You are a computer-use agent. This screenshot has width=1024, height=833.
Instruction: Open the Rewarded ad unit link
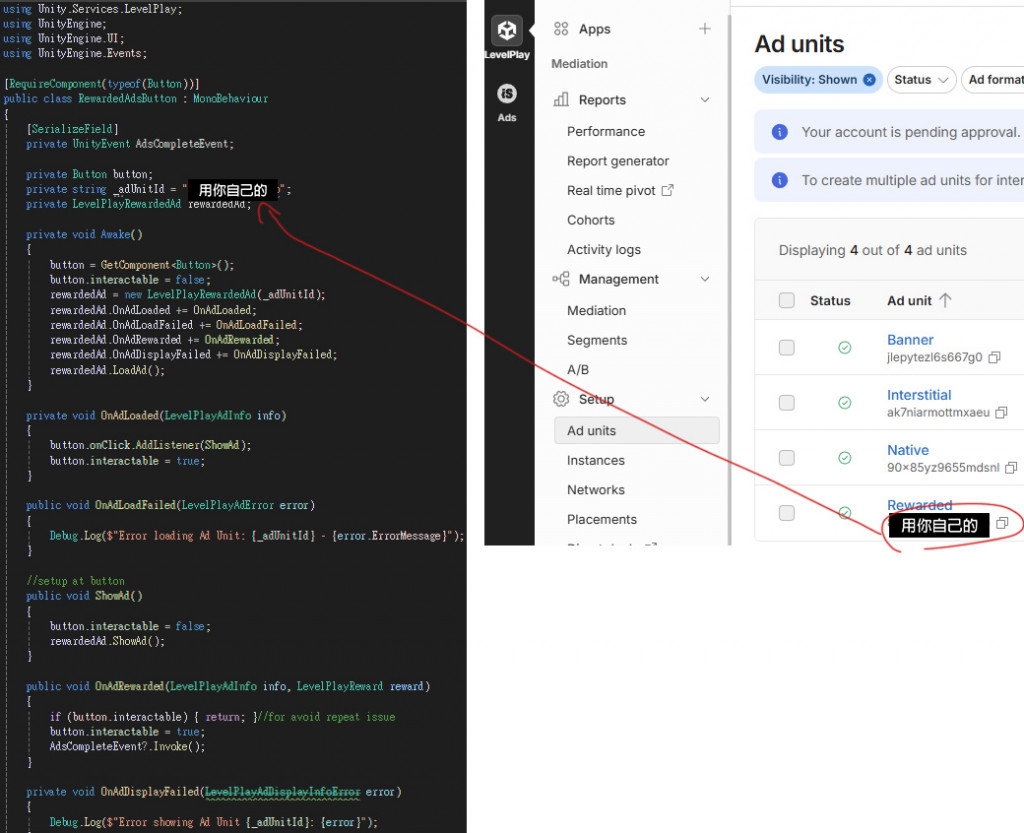click(920, 505)
